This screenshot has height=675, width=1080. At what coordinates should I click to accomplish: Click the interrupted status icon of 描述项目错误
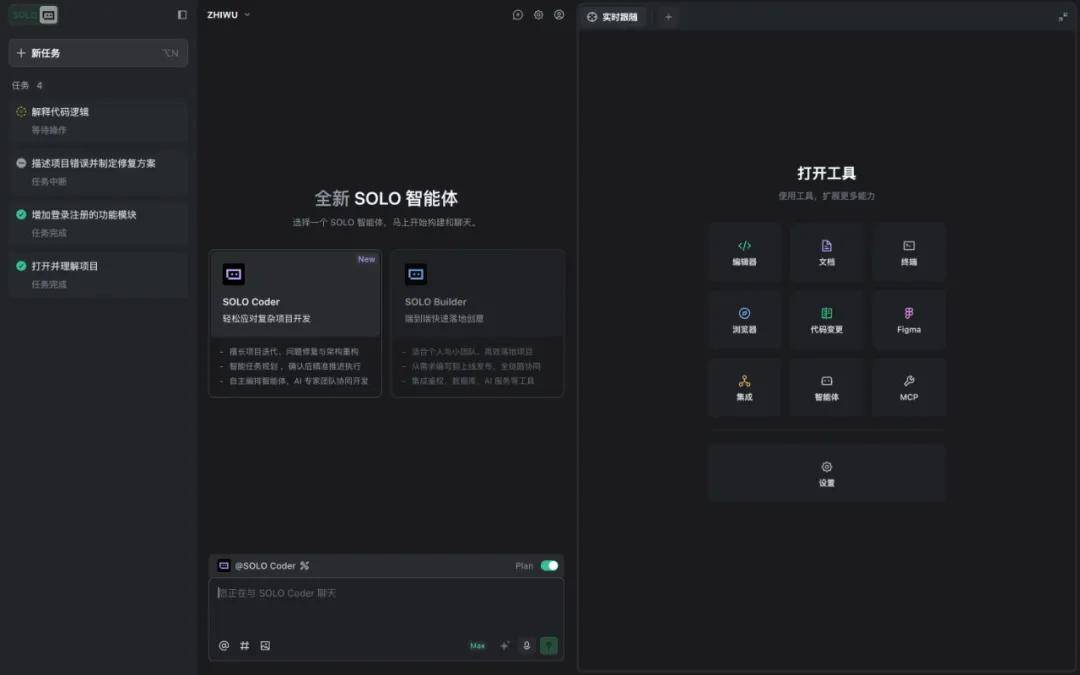click(21, 163)
